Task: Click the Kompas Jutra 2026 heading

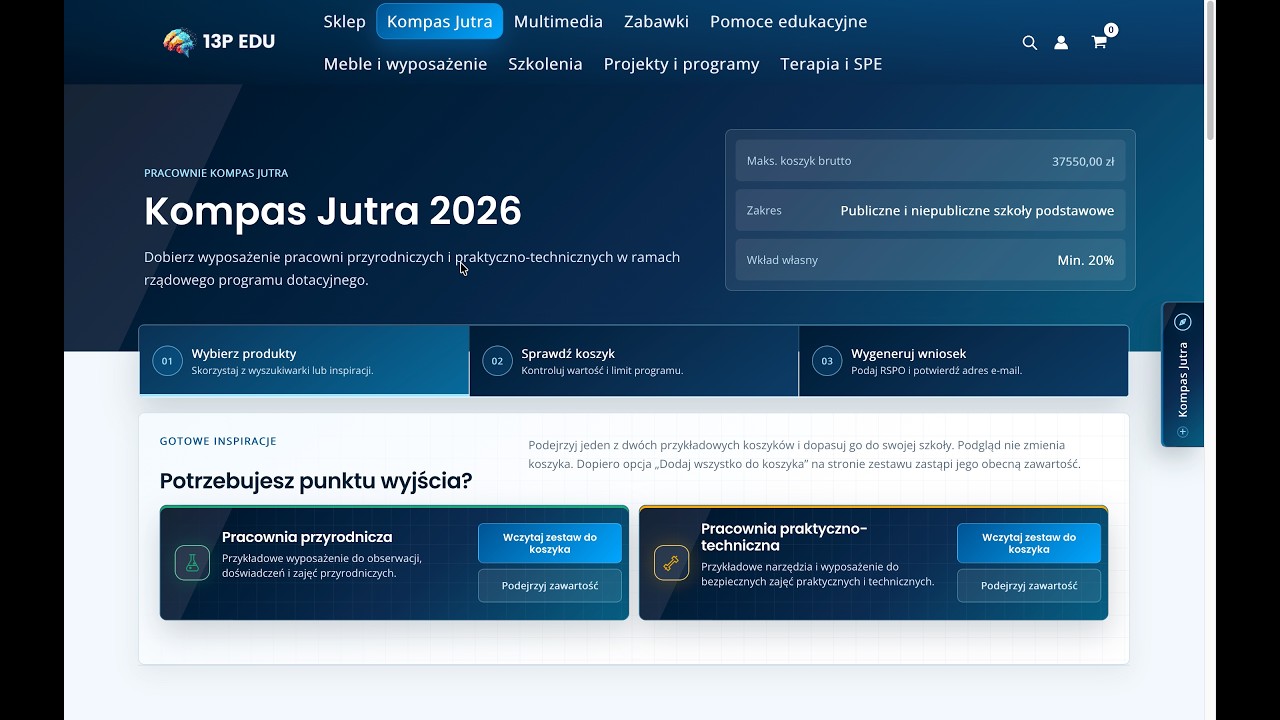Action: [333, 211]
